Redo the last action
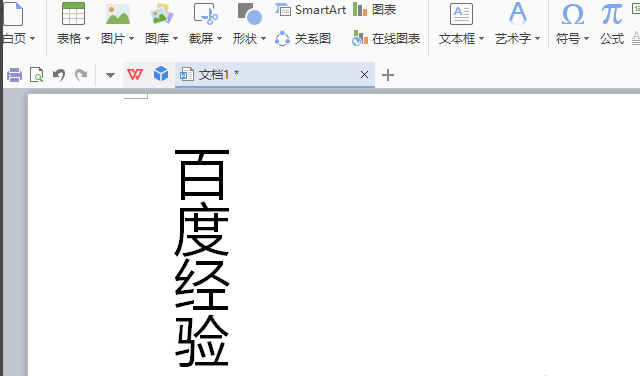 (x=81, y=75)
